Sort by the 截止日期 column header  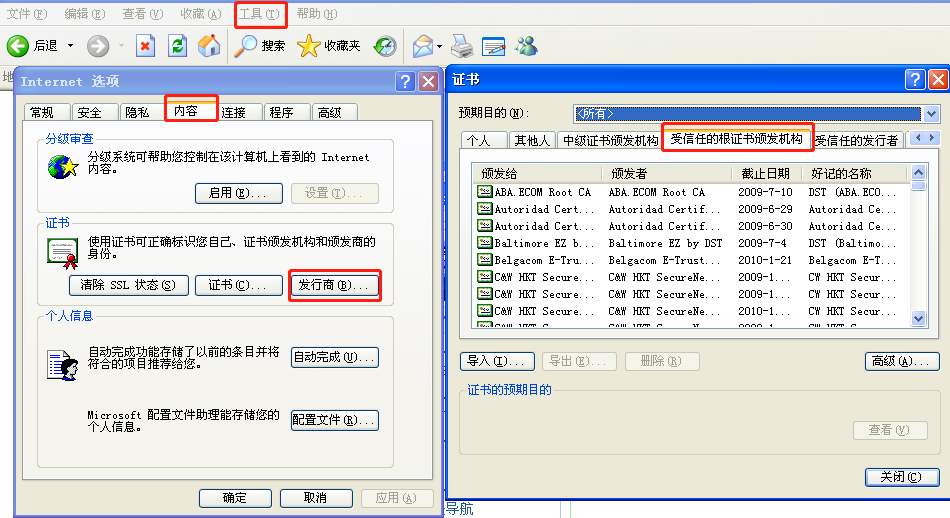pos(766,174)
